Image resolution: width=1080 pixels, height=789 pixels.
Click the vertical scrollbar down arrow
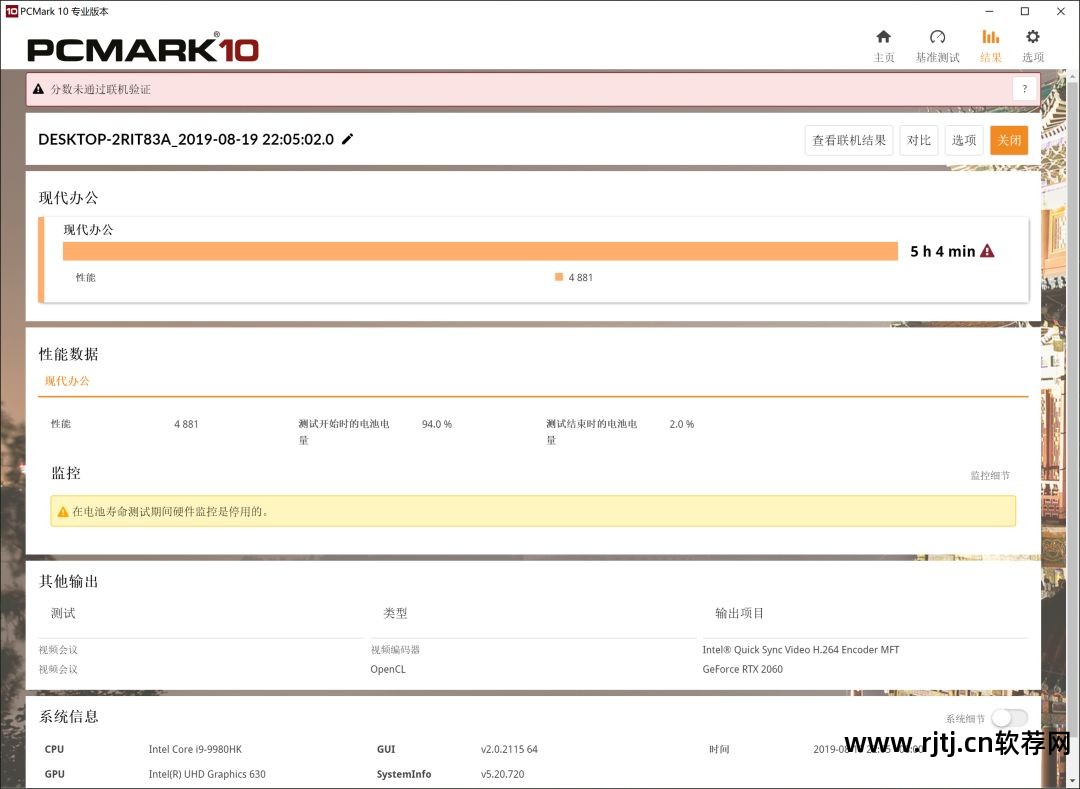click(x=1073, y=781)
